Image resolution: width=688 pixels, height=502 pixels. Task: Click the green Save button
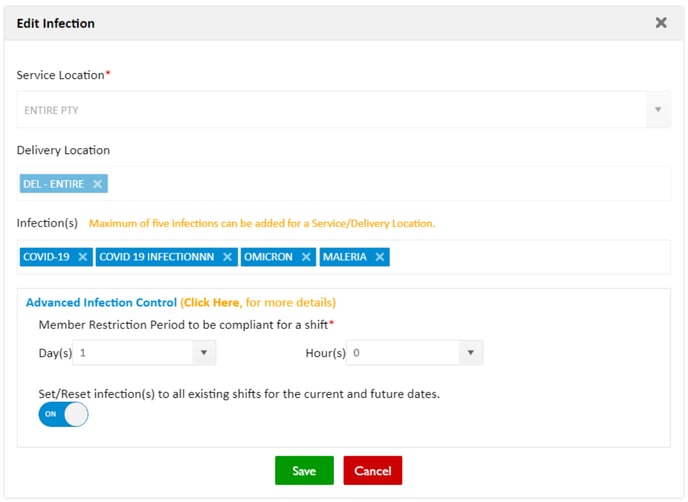(x=304, y=471)
